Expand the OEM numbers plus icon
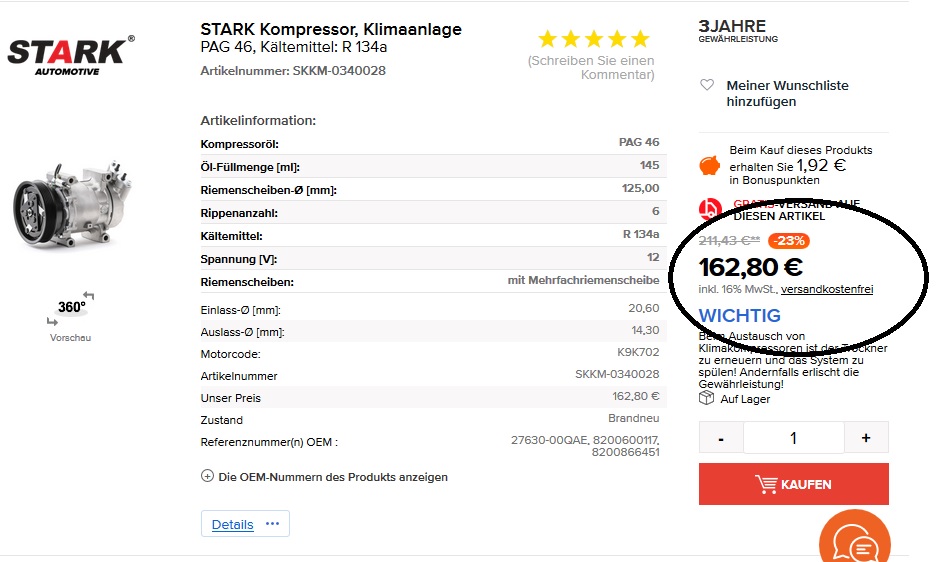Screen dimensions: 946x562 [x=208, y=477]
